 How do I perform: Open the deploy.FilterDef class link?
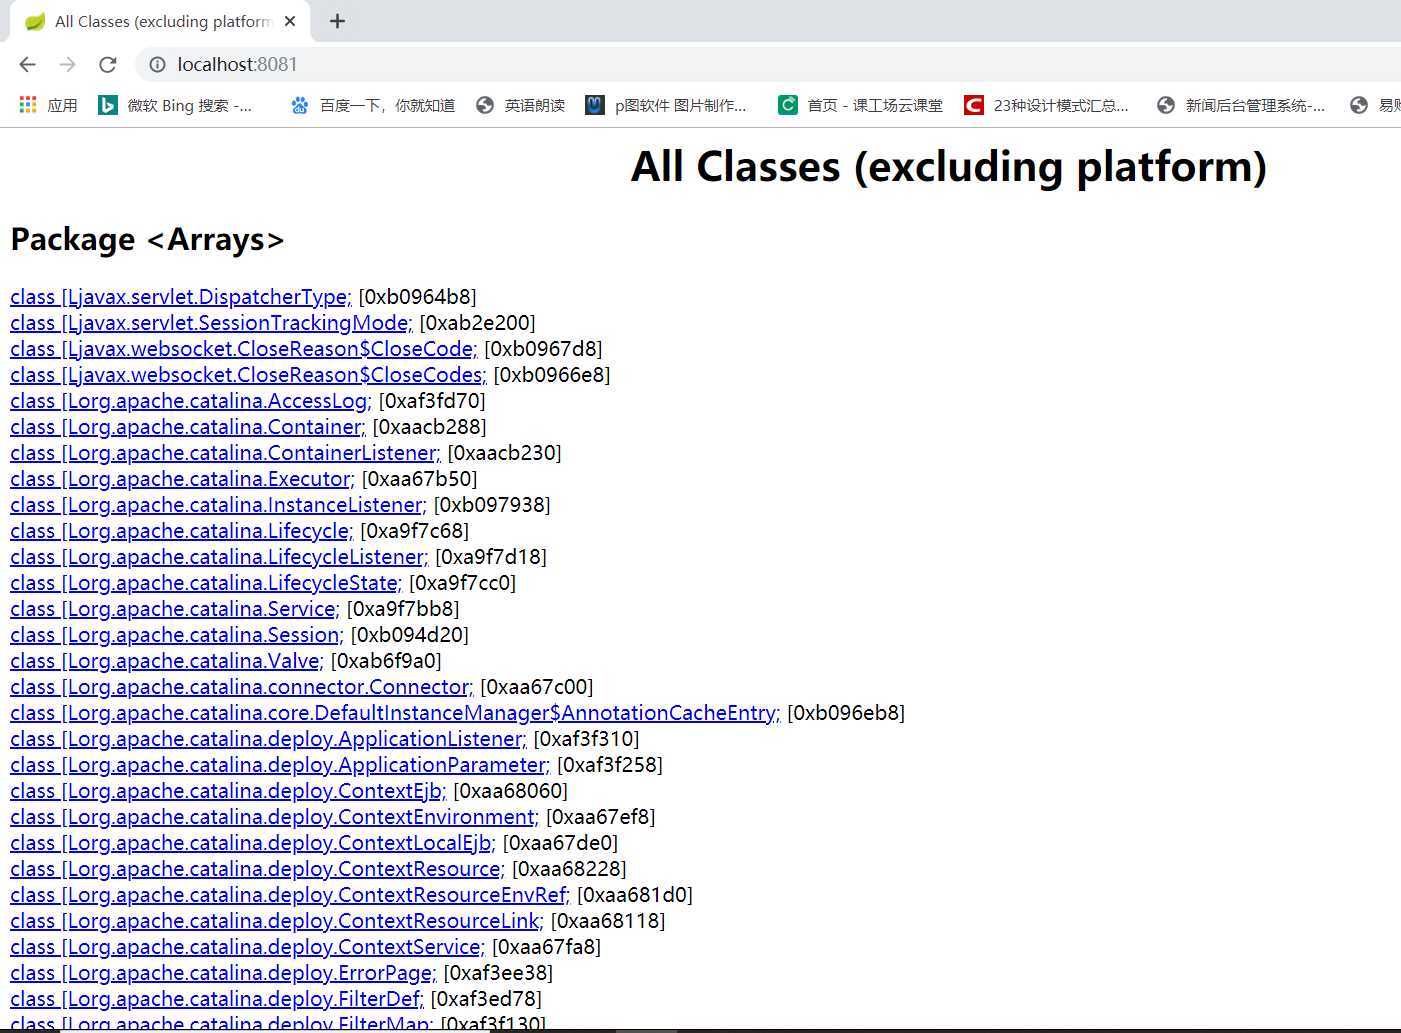217,999
